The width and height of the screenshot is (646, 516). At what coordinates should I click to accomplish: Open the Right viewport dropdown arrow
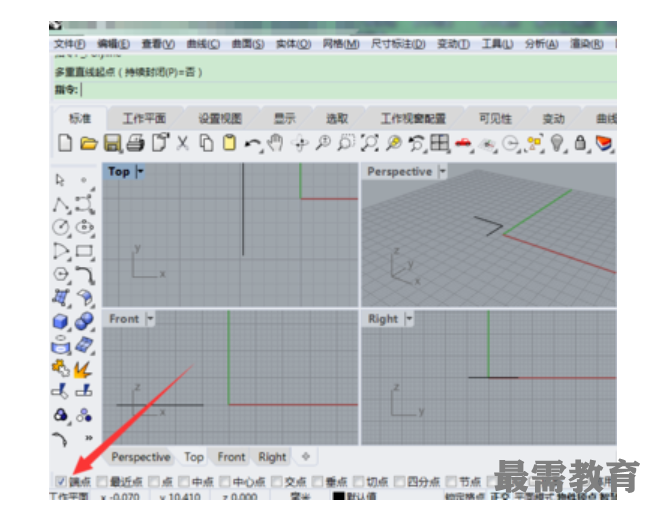click(x=409, y=318)
